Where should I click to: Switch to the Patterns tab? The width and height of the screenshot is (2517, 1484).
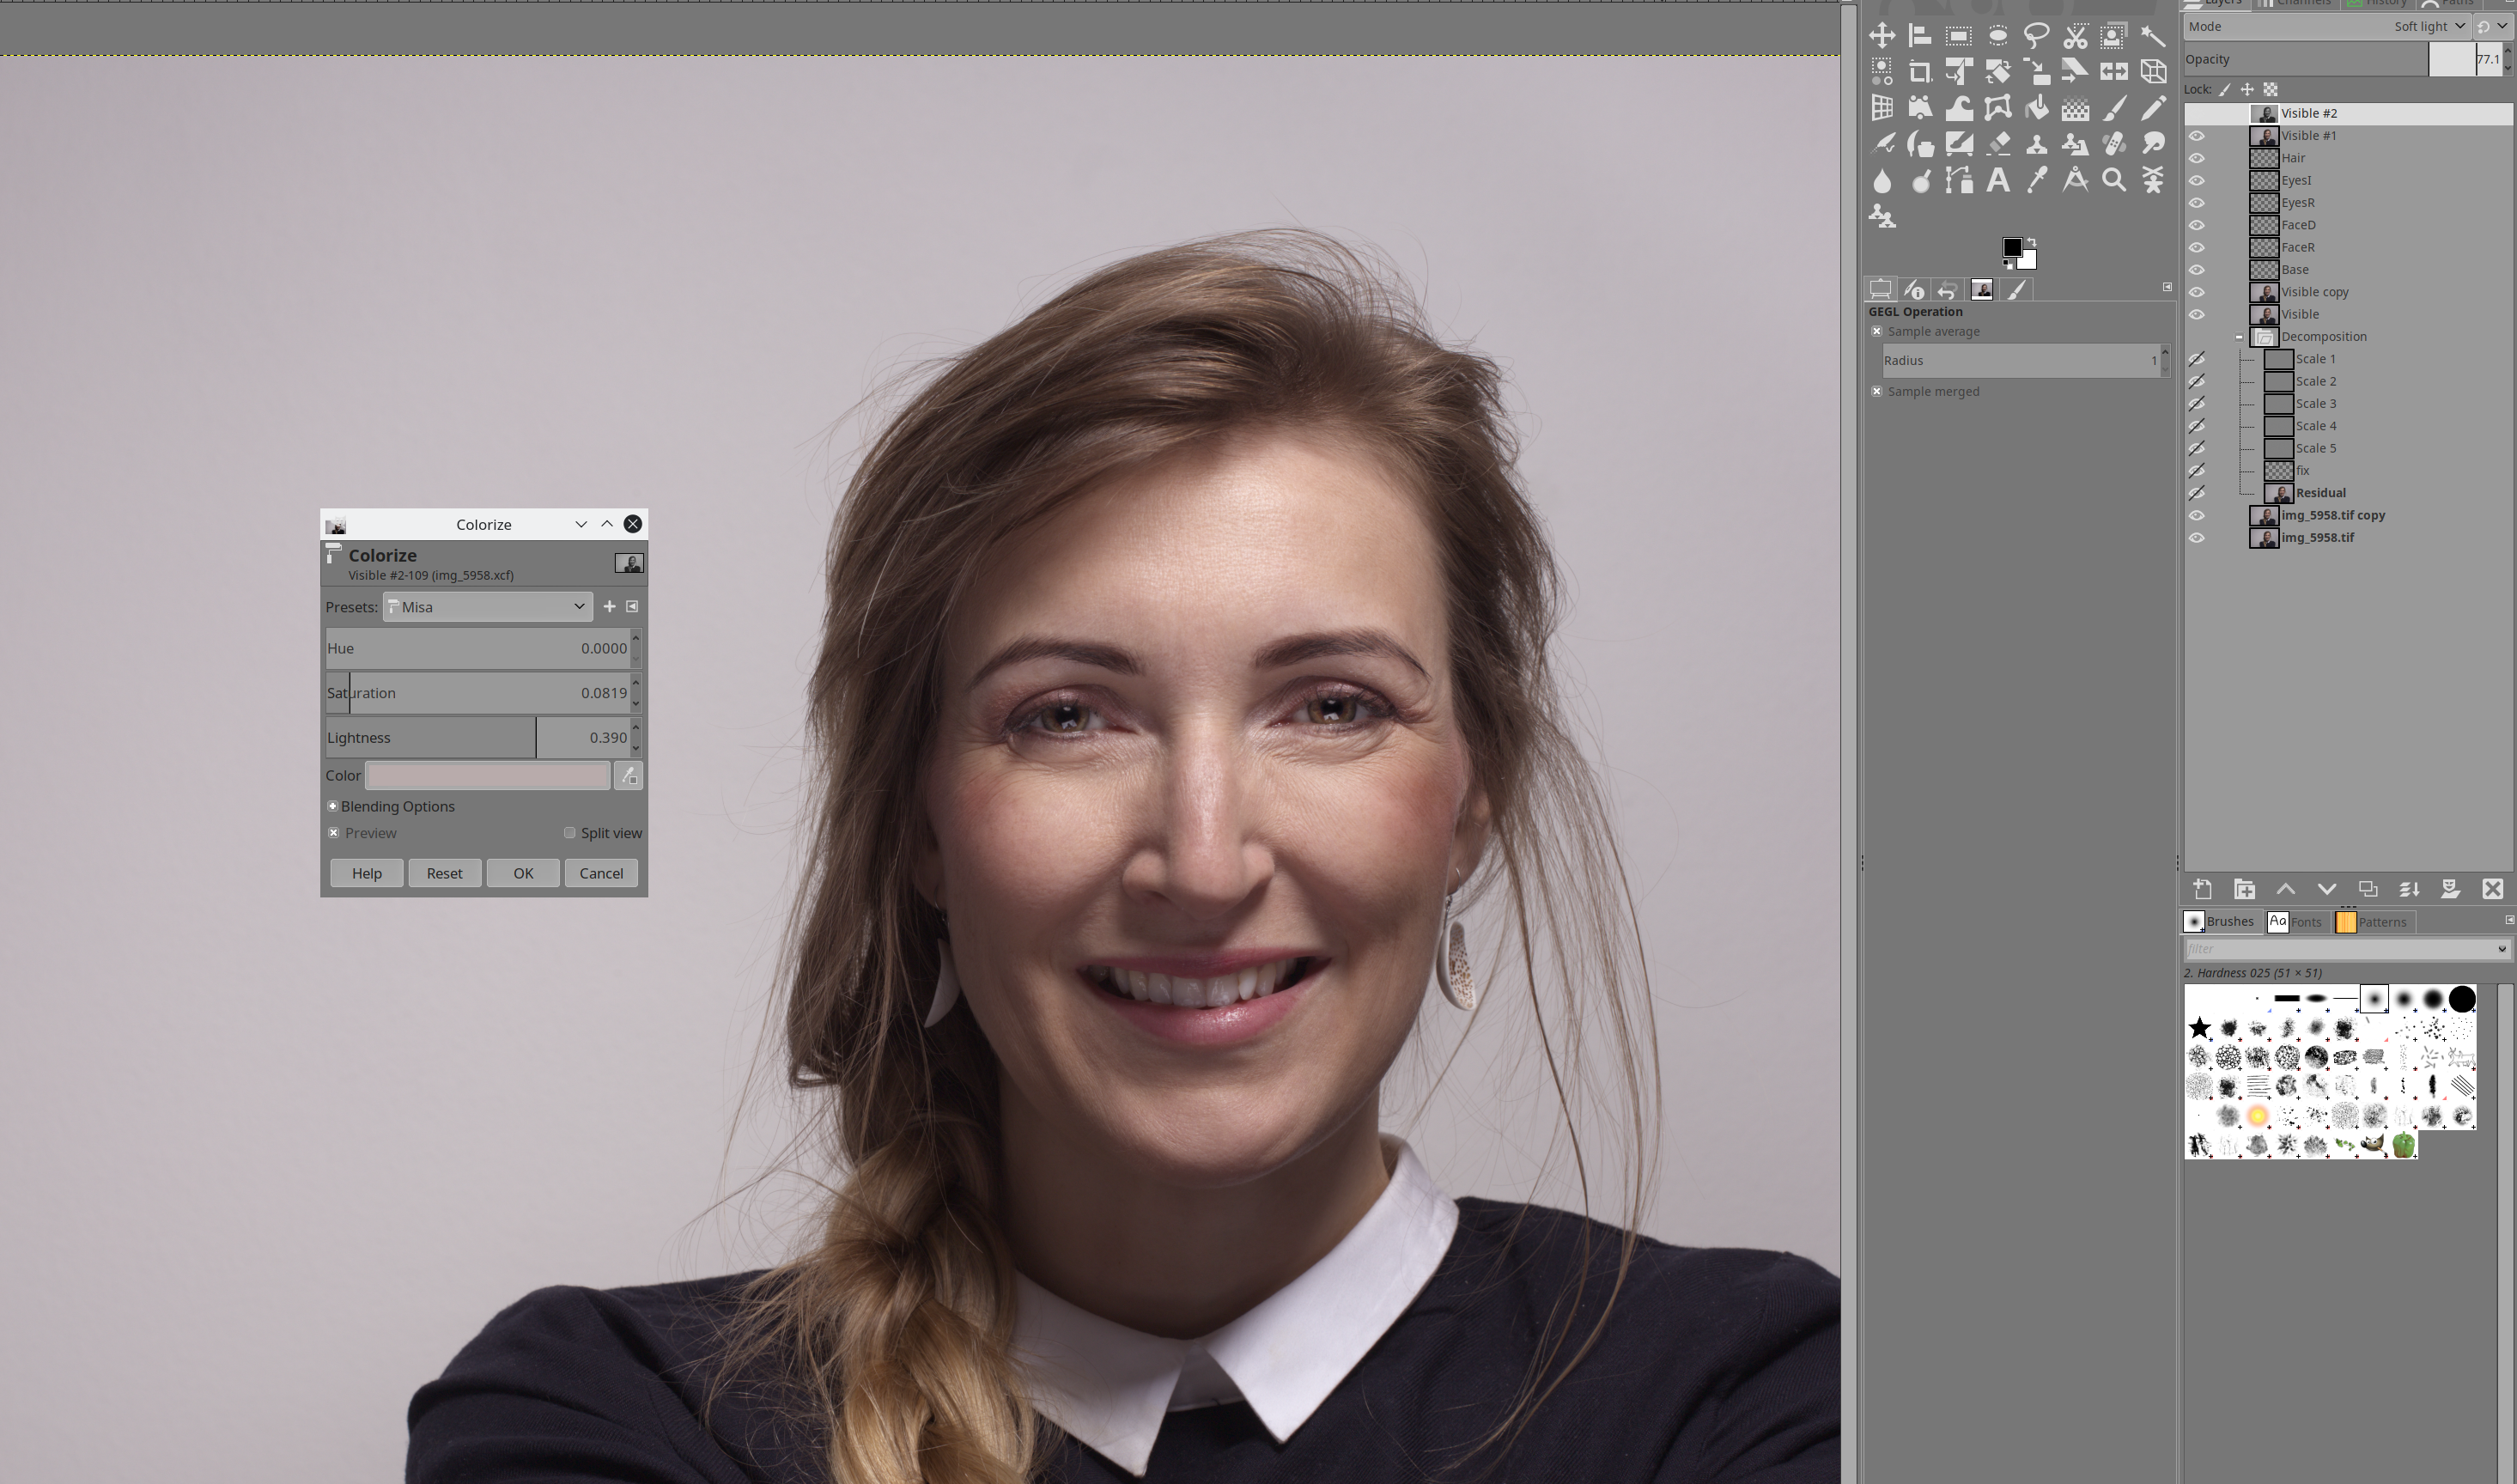click(2372, 922)
